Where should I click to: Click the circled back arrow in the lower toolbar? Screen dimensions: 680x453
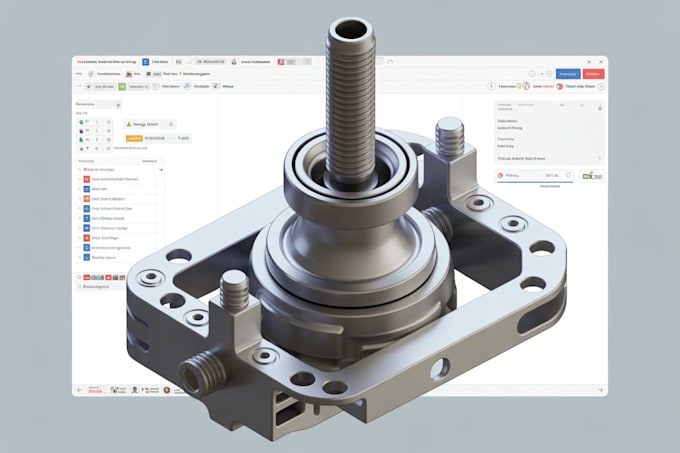[x=88, y=87]
